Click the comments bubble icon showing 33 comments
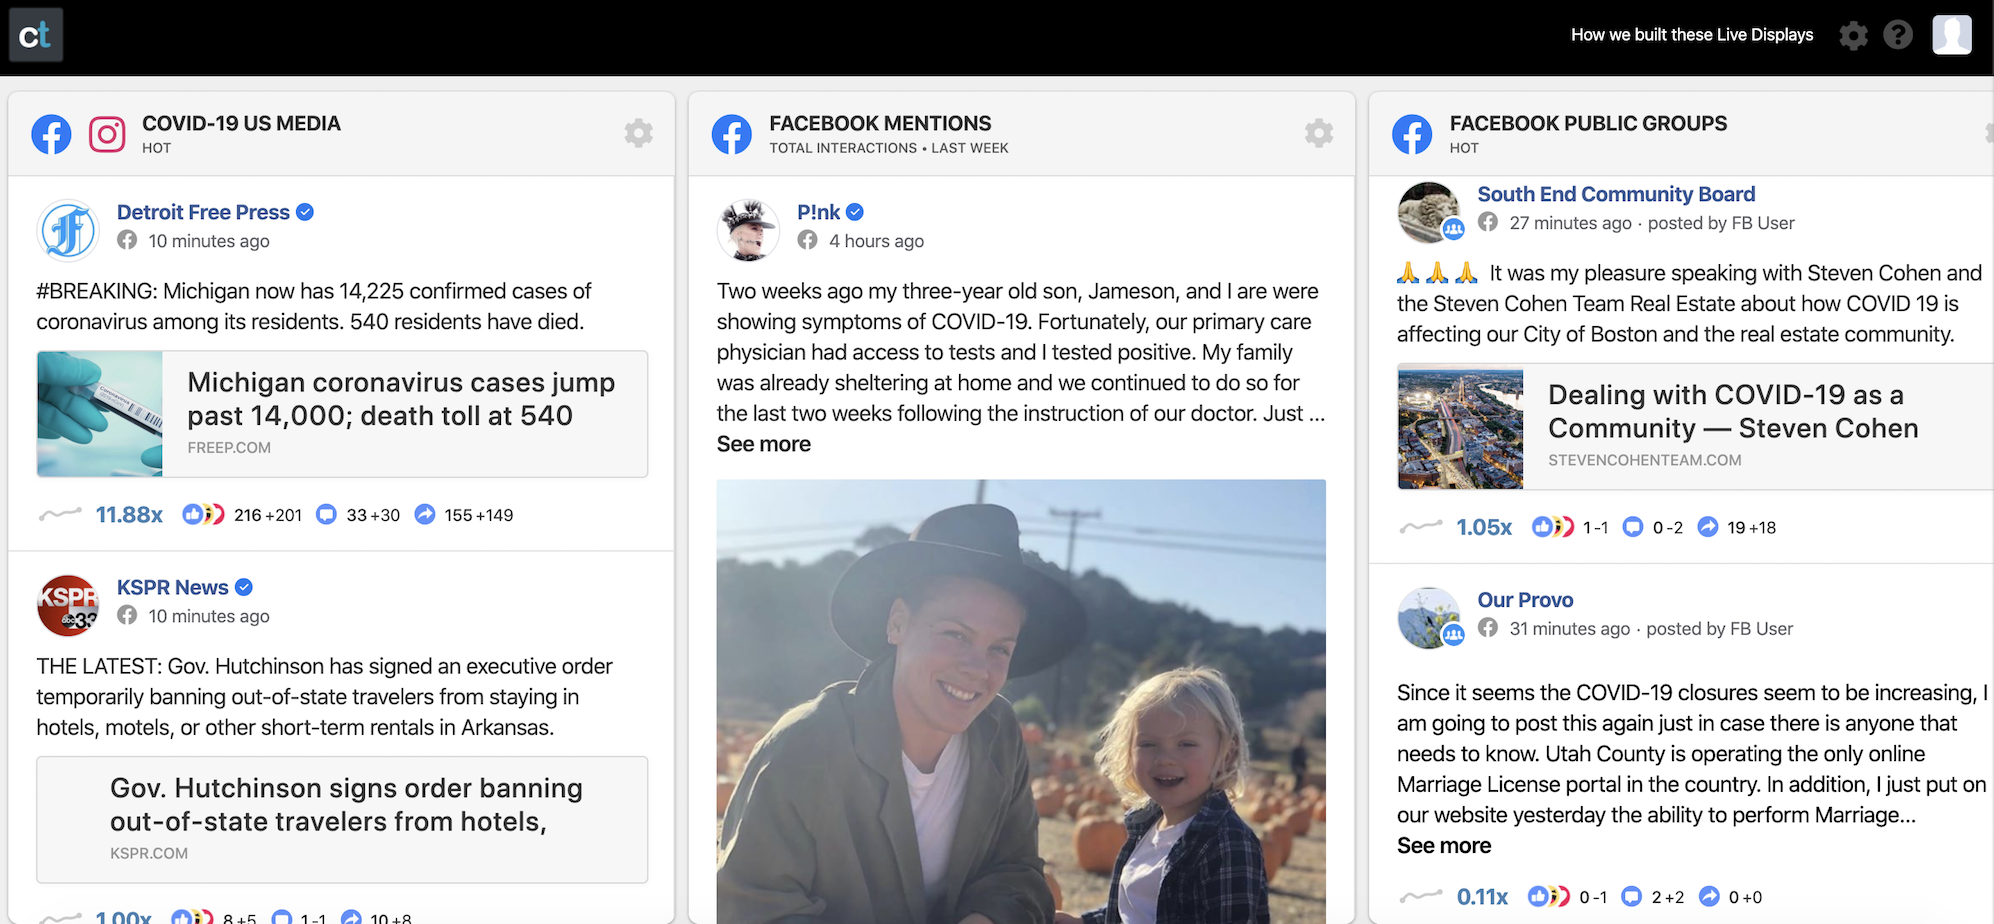This screenshot has width=1994, height=924. 327,514
